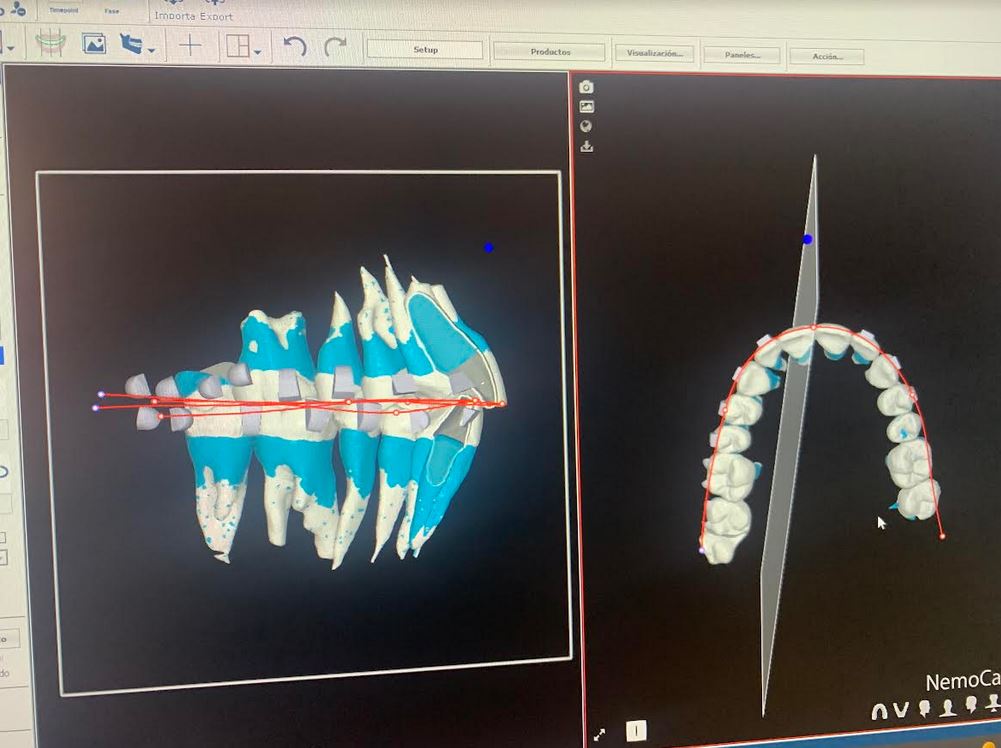Select the blue jaw model icon
Image resolution: width=1001 pixels, height=748 pixels.
132,45
